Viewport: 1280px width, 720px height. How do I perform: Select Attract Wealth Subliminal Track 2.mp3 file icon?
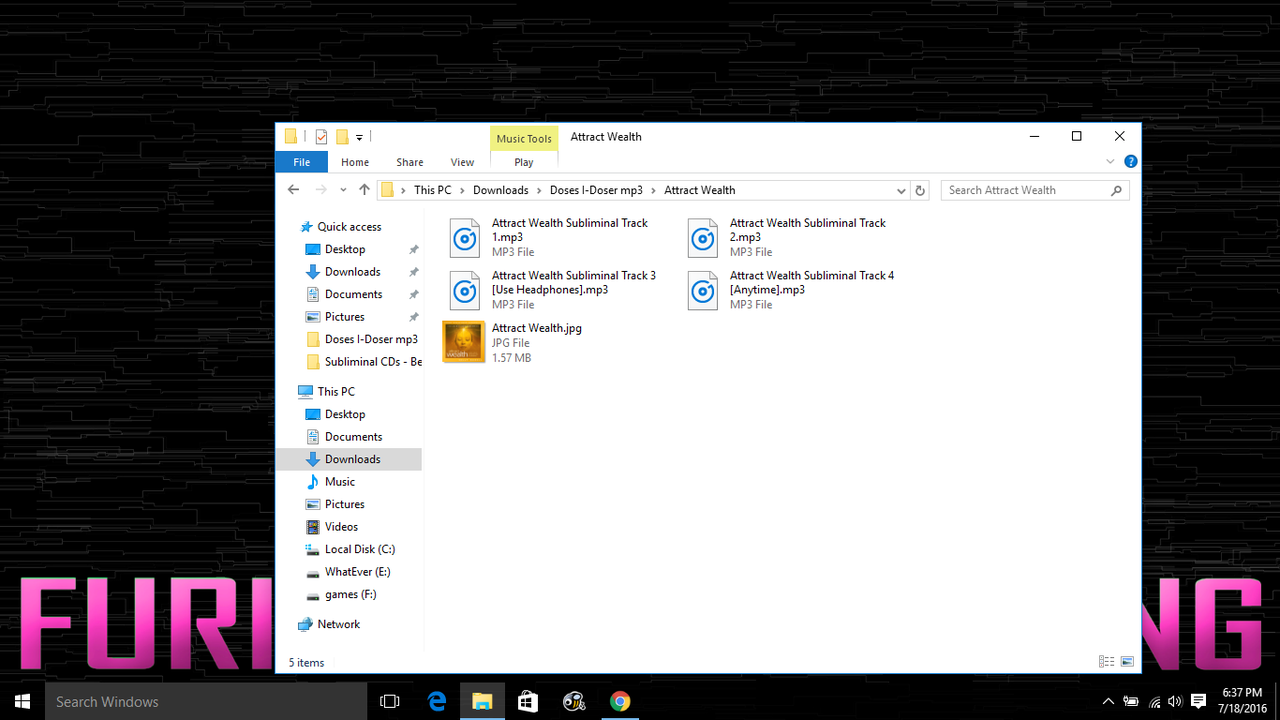703,238
